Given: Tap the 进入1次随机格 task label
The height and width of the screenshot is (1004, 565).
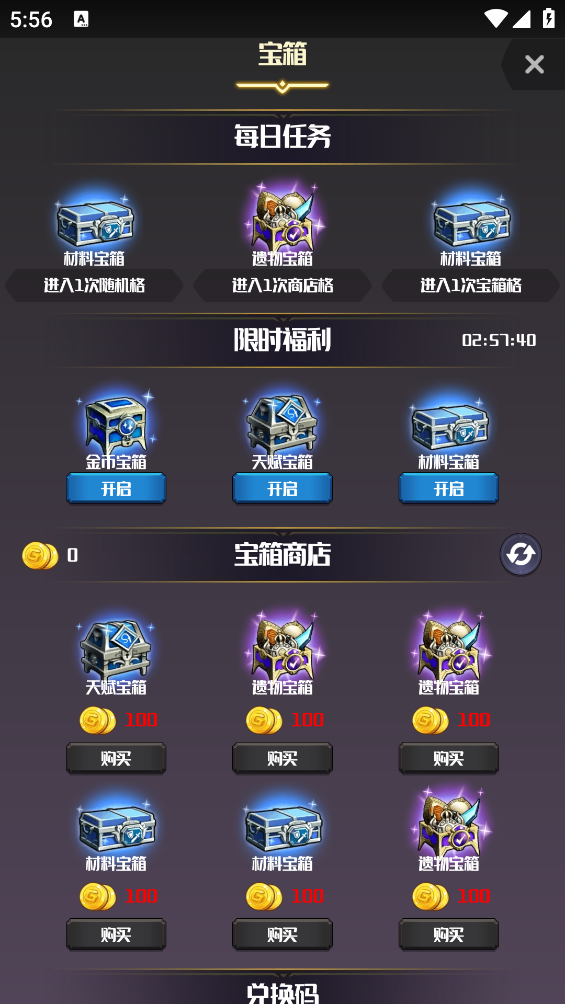Looking at the screenshot, I should [x=94, y=285].
